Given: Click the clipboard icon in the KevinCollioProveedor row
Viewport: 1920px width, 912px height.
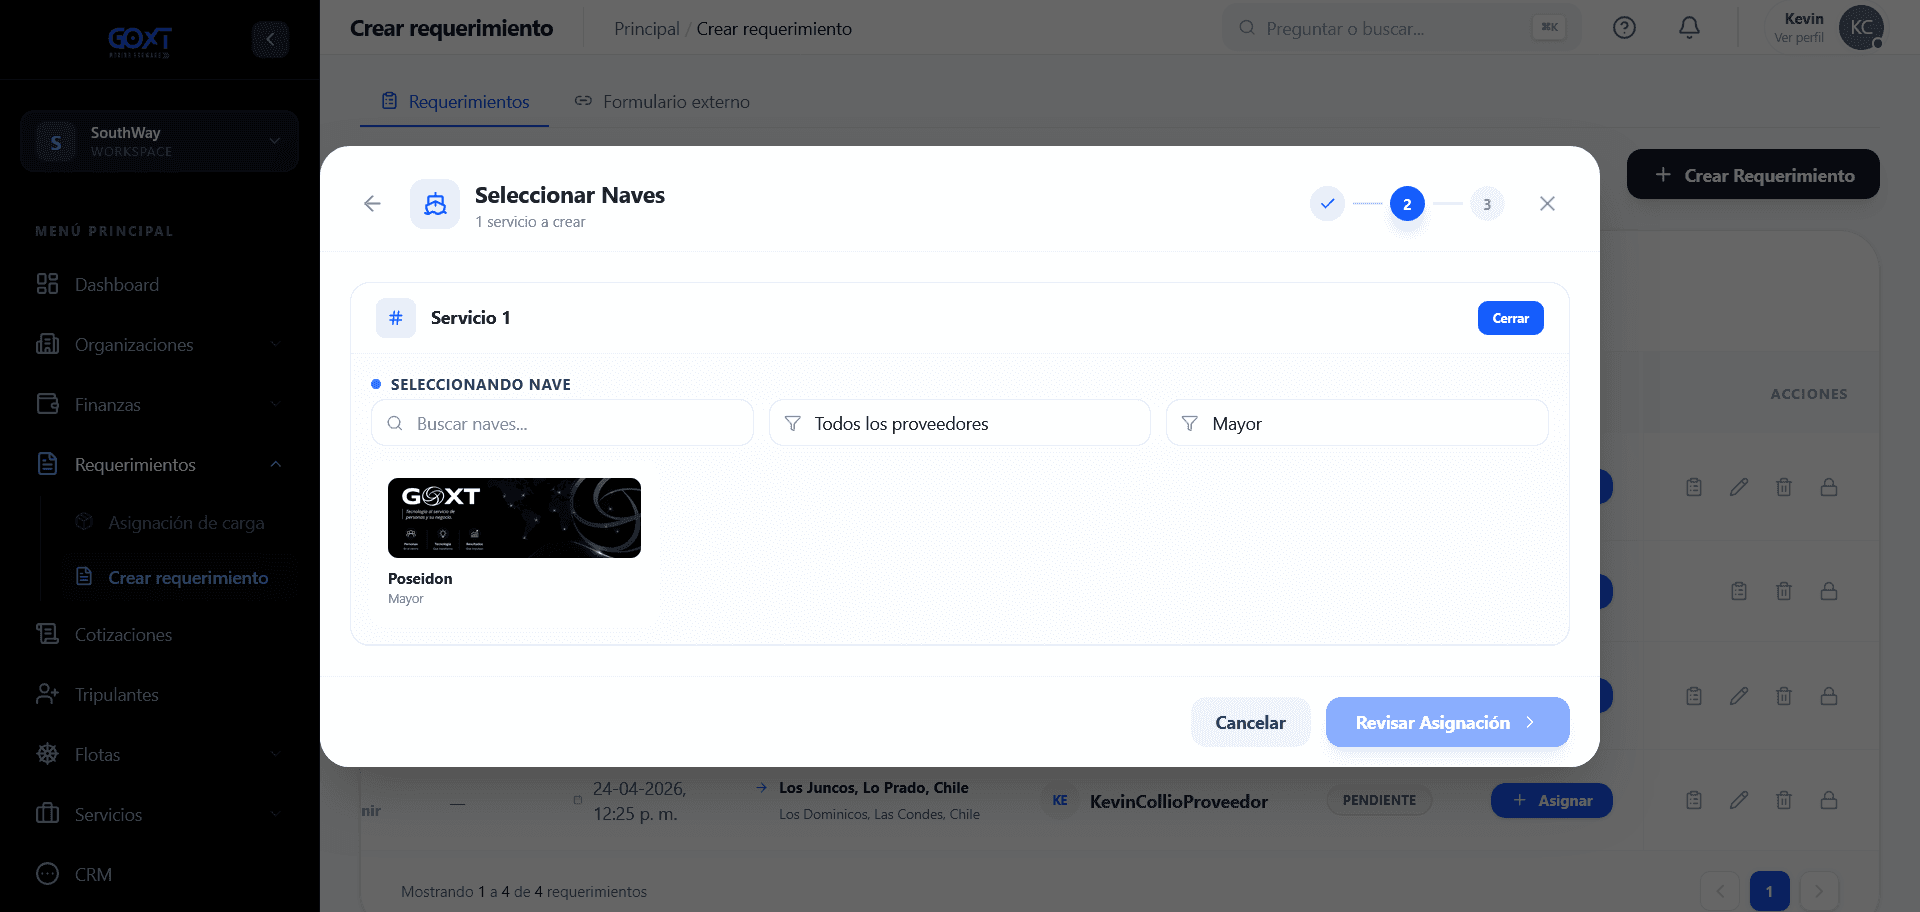Looking at the screenshot, I should (x=1694, y=800).
